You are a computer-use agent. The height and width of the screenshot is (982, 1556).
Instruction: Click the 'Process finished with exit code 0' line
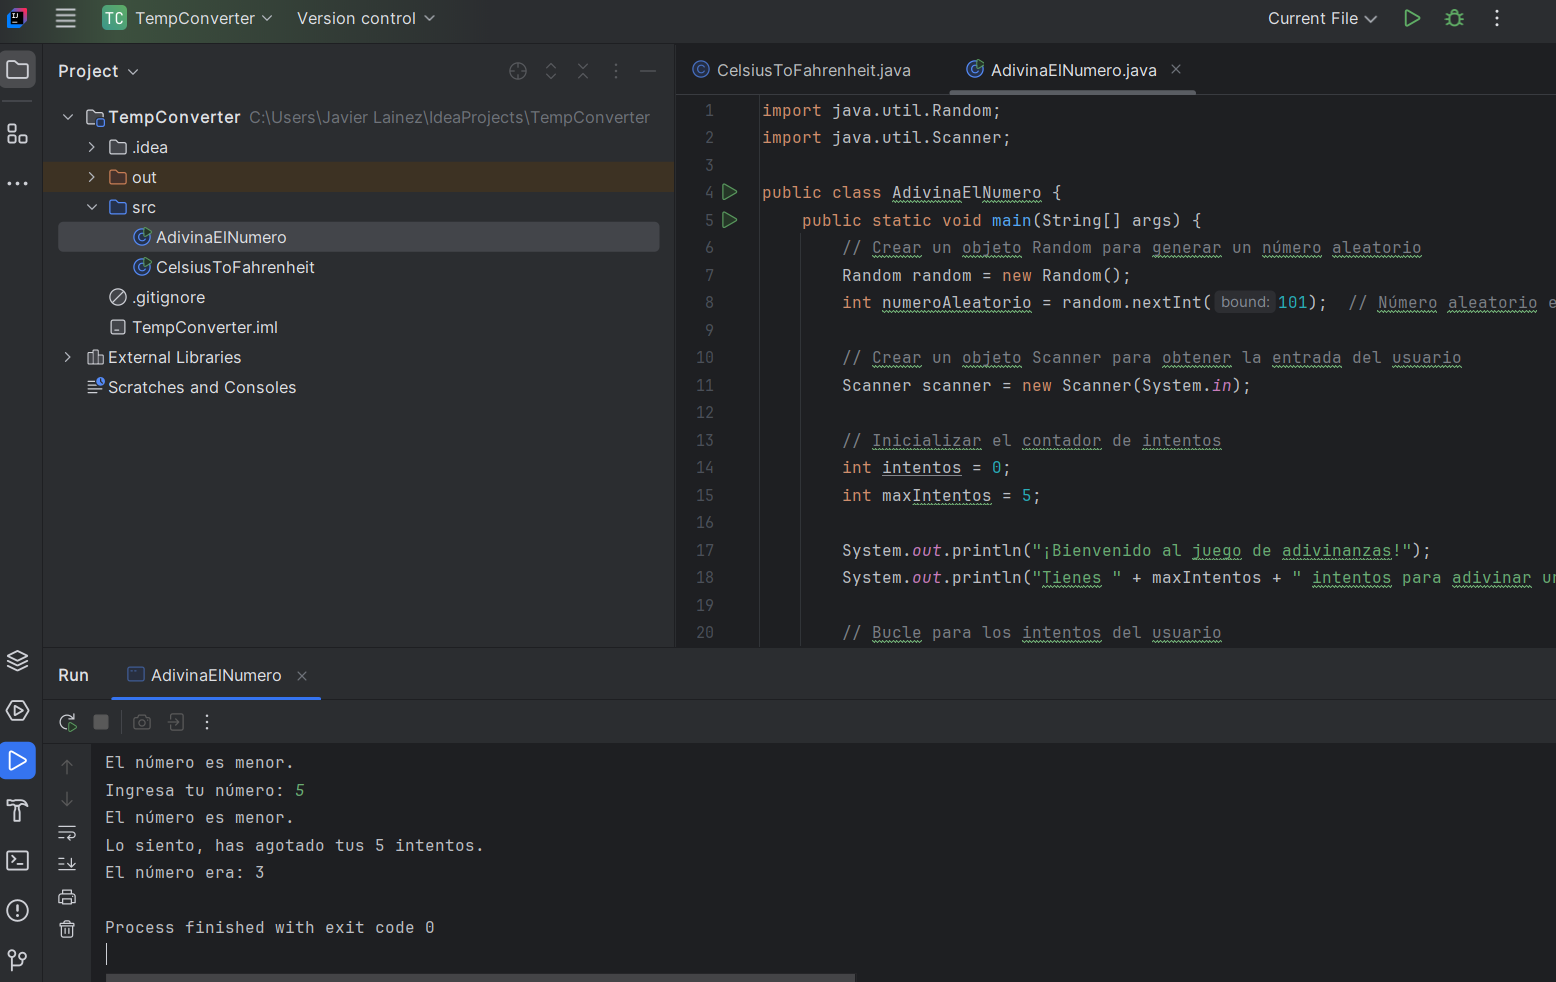point(269,928)
